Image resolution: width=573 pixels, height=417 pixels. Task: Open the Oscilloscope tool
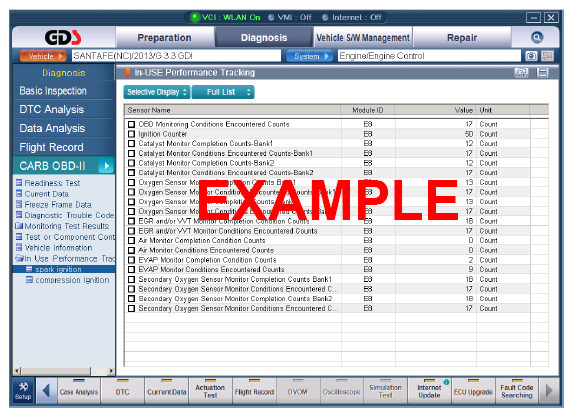click(341, 391)
